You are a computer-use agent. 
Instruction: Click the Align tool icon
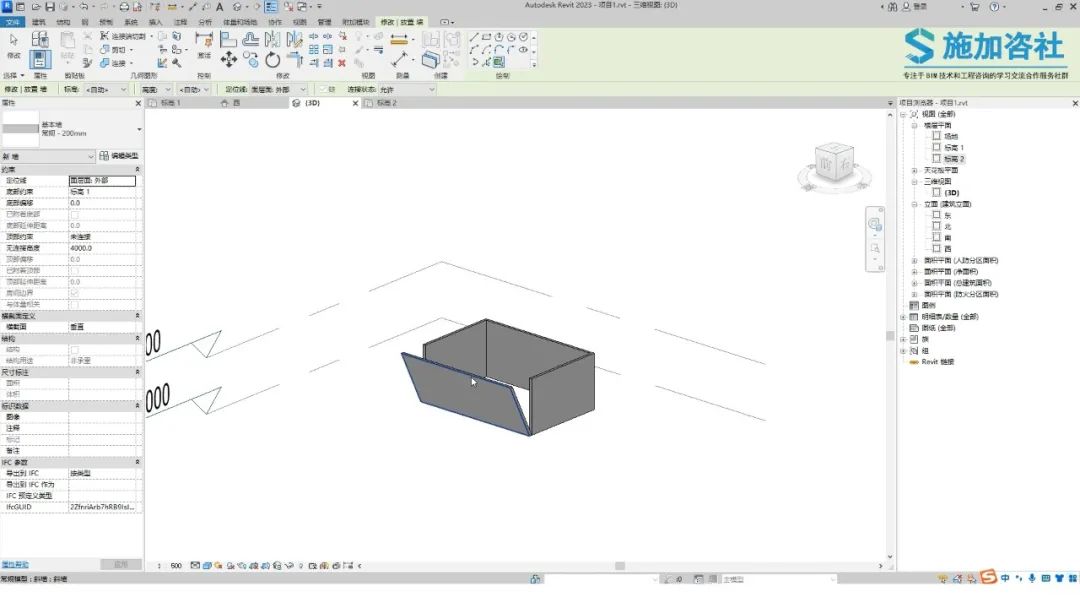(x=228, y=39)
